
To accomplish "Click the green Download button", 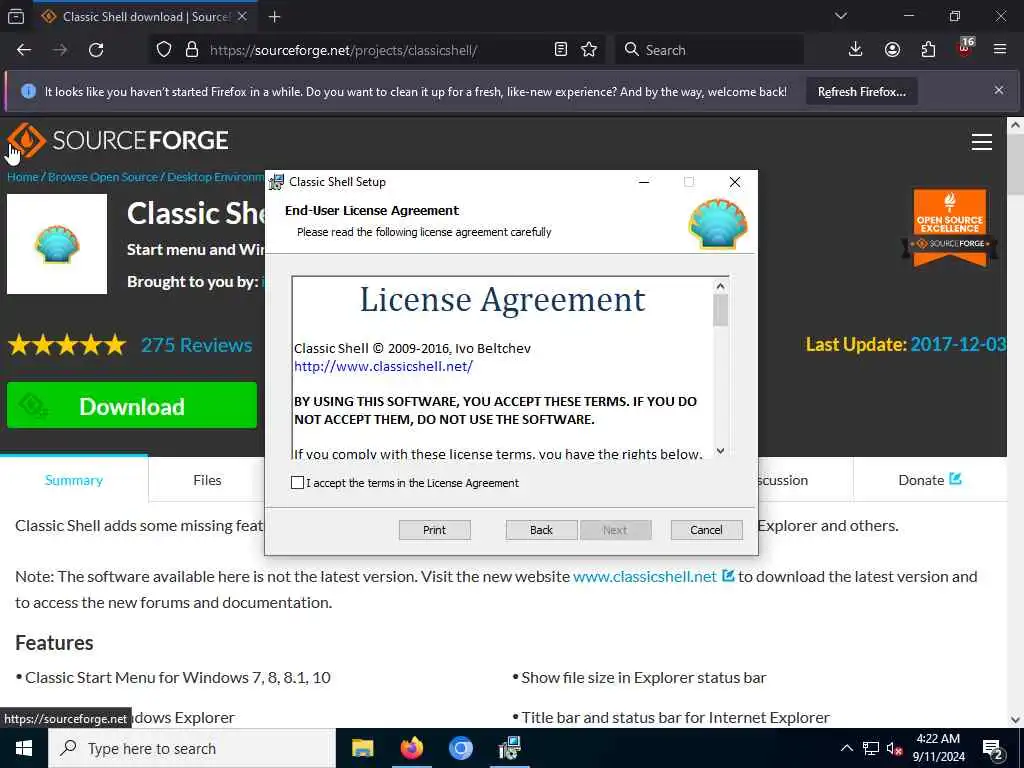I will pos(132,406).
